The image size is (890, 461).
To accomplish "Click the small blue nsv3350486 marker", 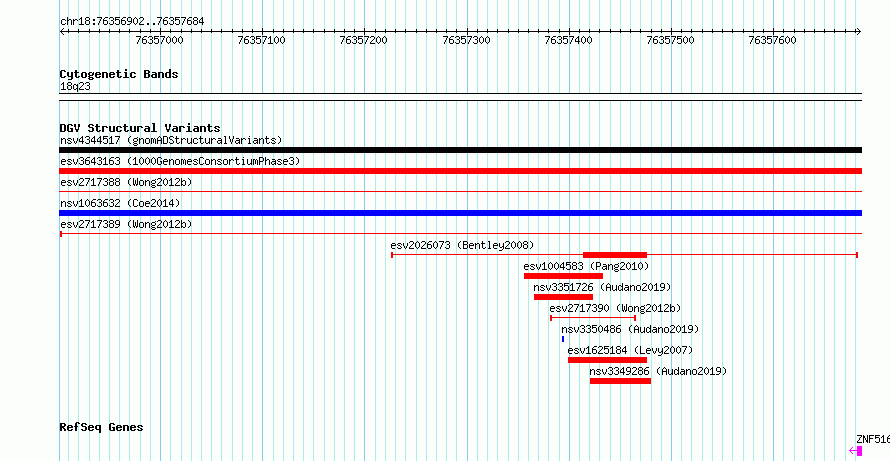I will [x=563, y=339].
